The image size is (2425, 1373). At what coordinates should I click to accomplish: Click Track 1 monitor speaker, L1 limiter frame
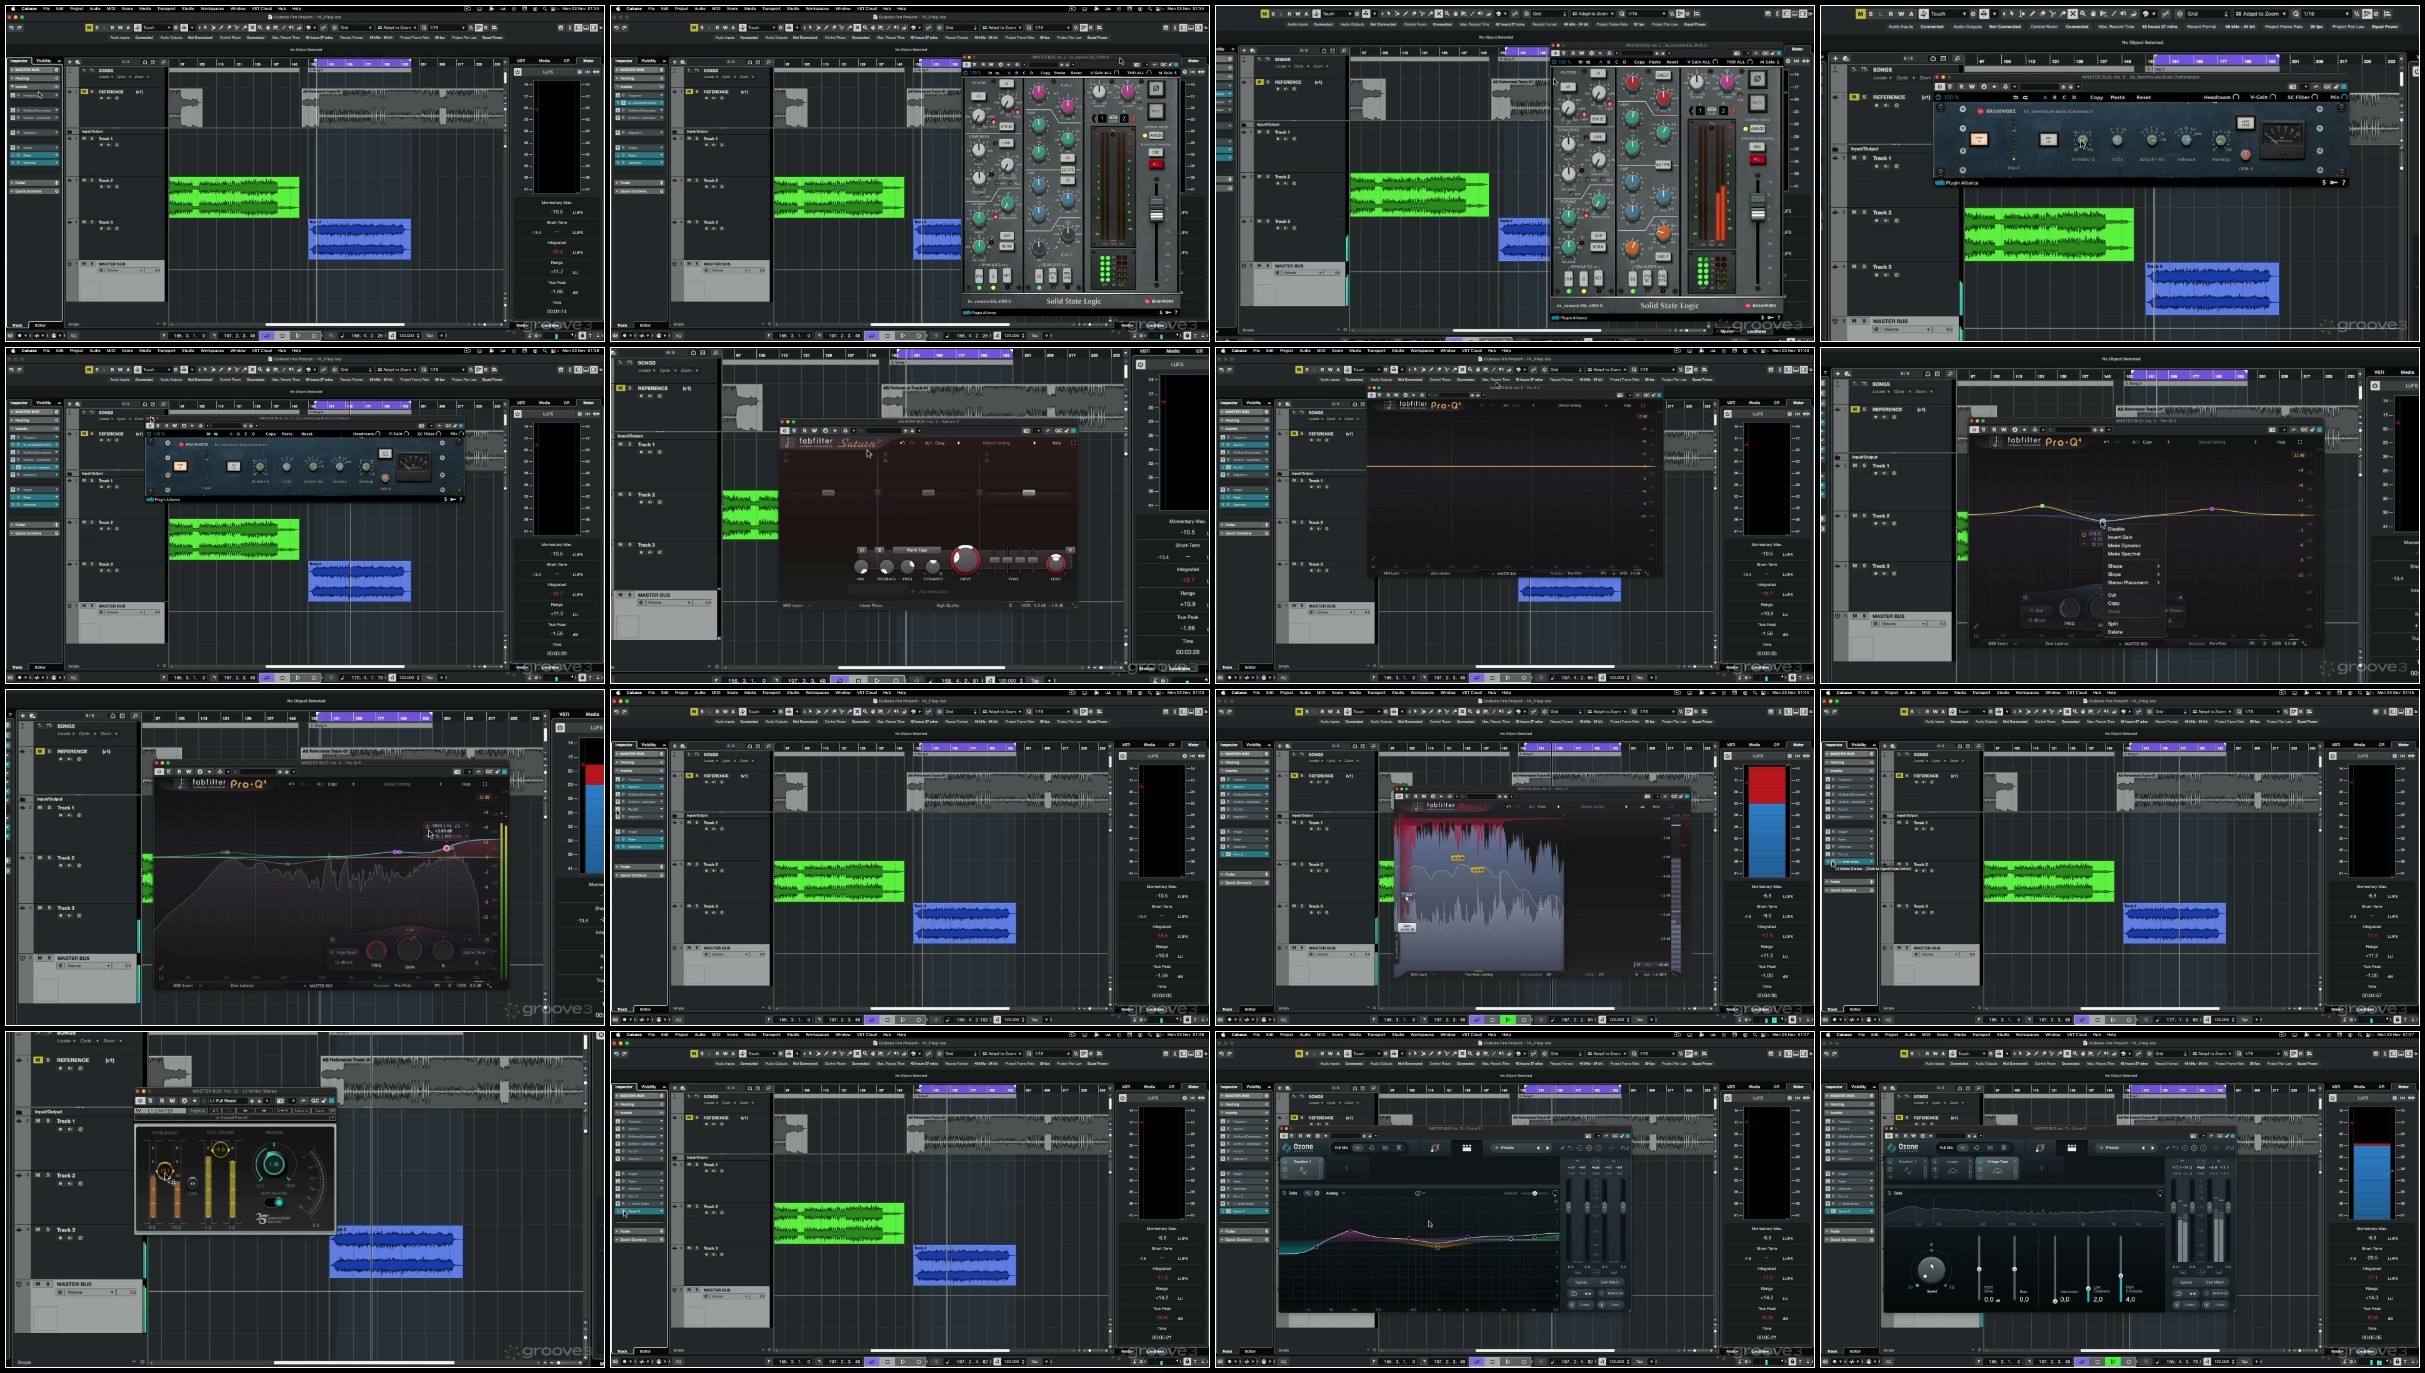(68, 1128)
